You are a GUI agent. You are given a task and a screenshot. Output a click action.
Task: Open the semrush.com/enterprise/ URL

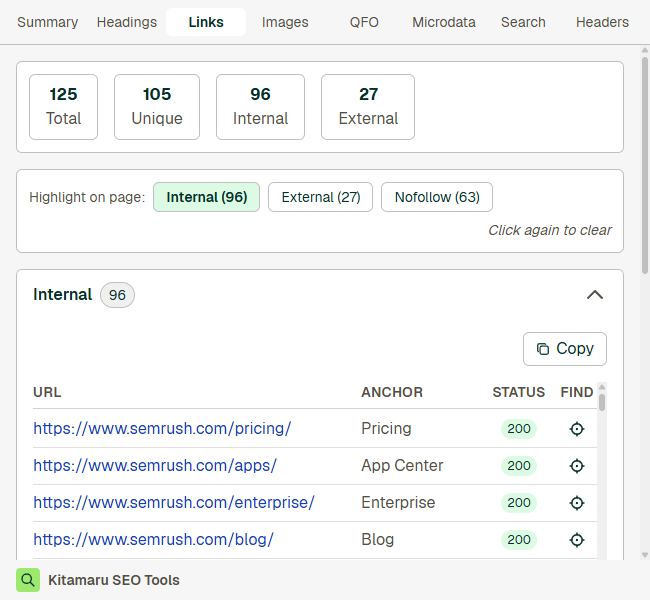tap(174, 502)
